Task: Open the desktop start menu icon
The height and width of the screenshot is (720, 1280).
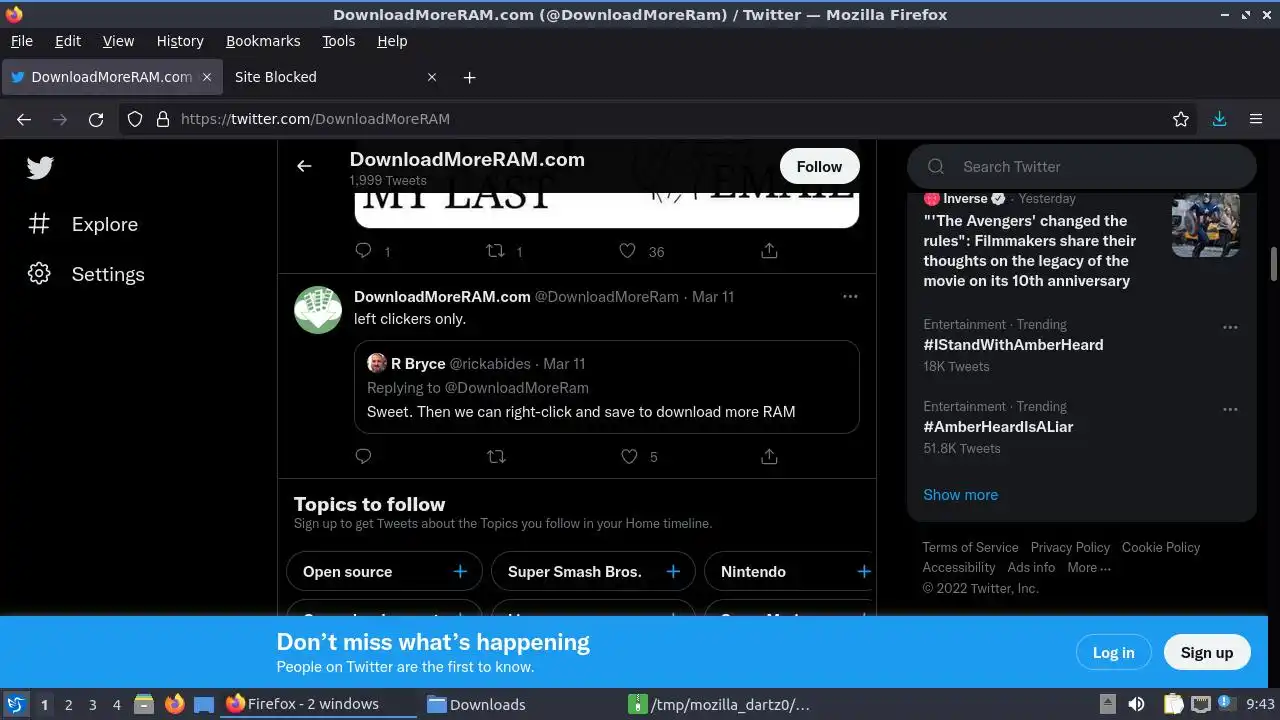Action: click(x=15, y=705)
